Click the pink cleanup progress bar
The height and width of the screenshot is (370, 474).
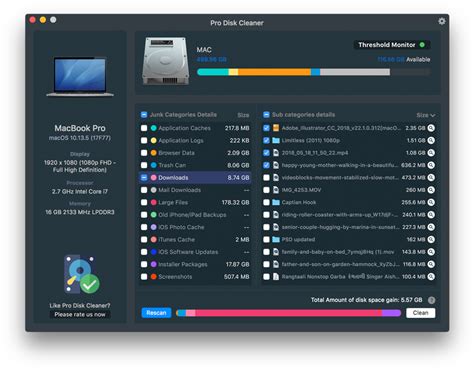point(289,313)
